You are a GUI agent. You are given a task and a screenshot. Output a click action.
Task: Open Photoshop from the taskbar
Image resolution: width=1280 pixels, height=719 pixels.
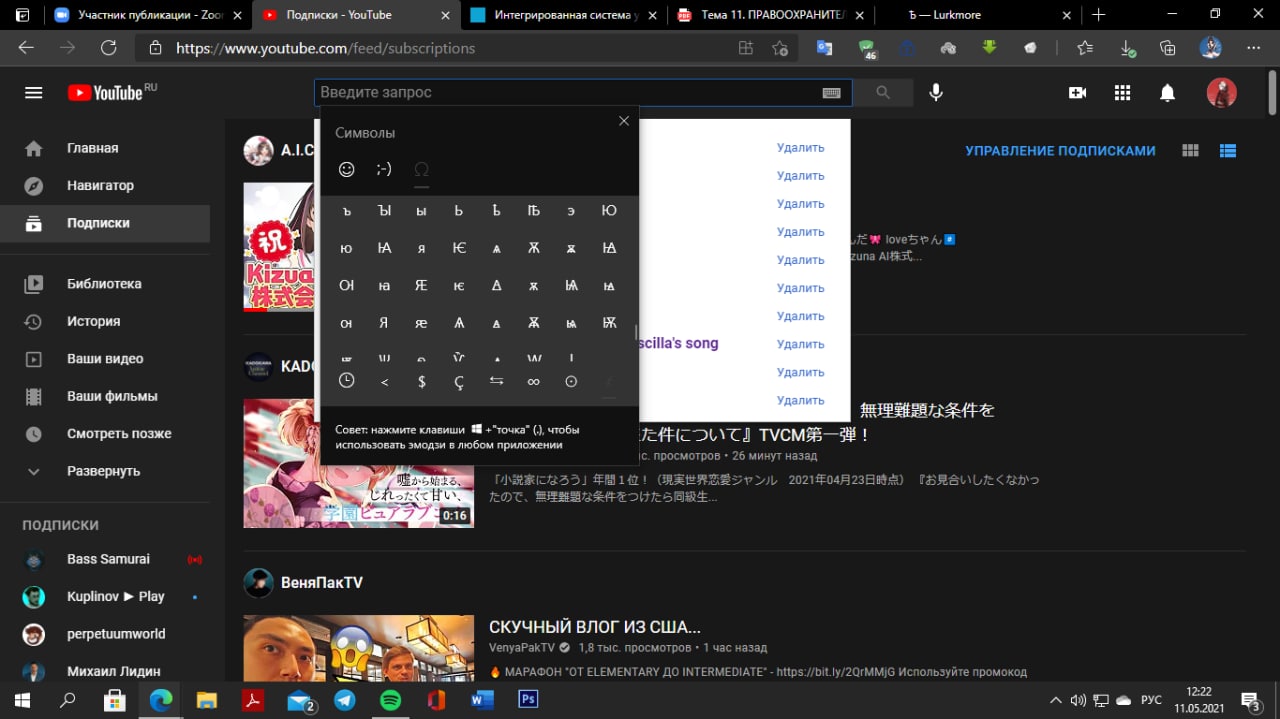(528, 700)
